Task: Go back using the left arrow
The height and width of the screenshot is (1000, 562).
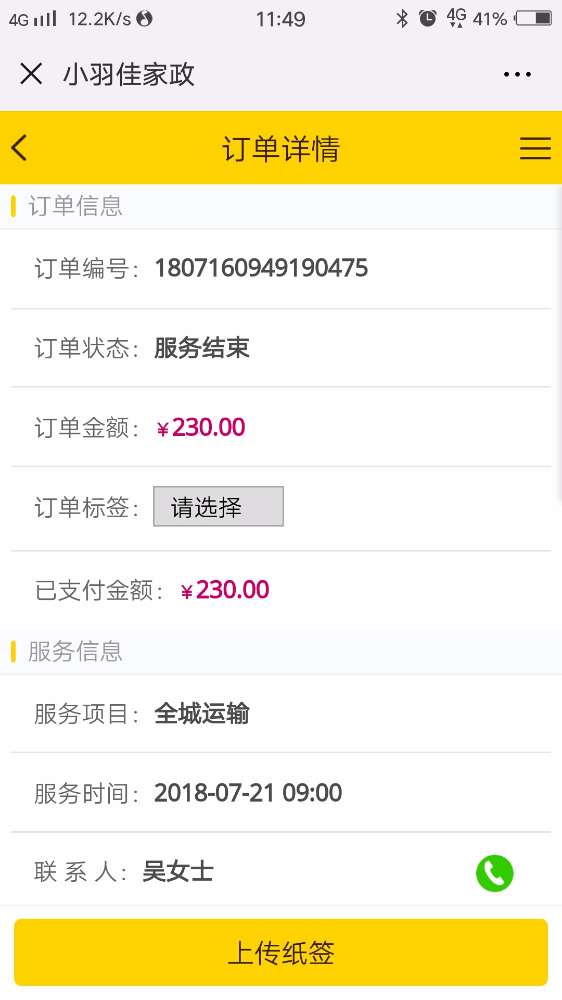Action: [19, 148]
